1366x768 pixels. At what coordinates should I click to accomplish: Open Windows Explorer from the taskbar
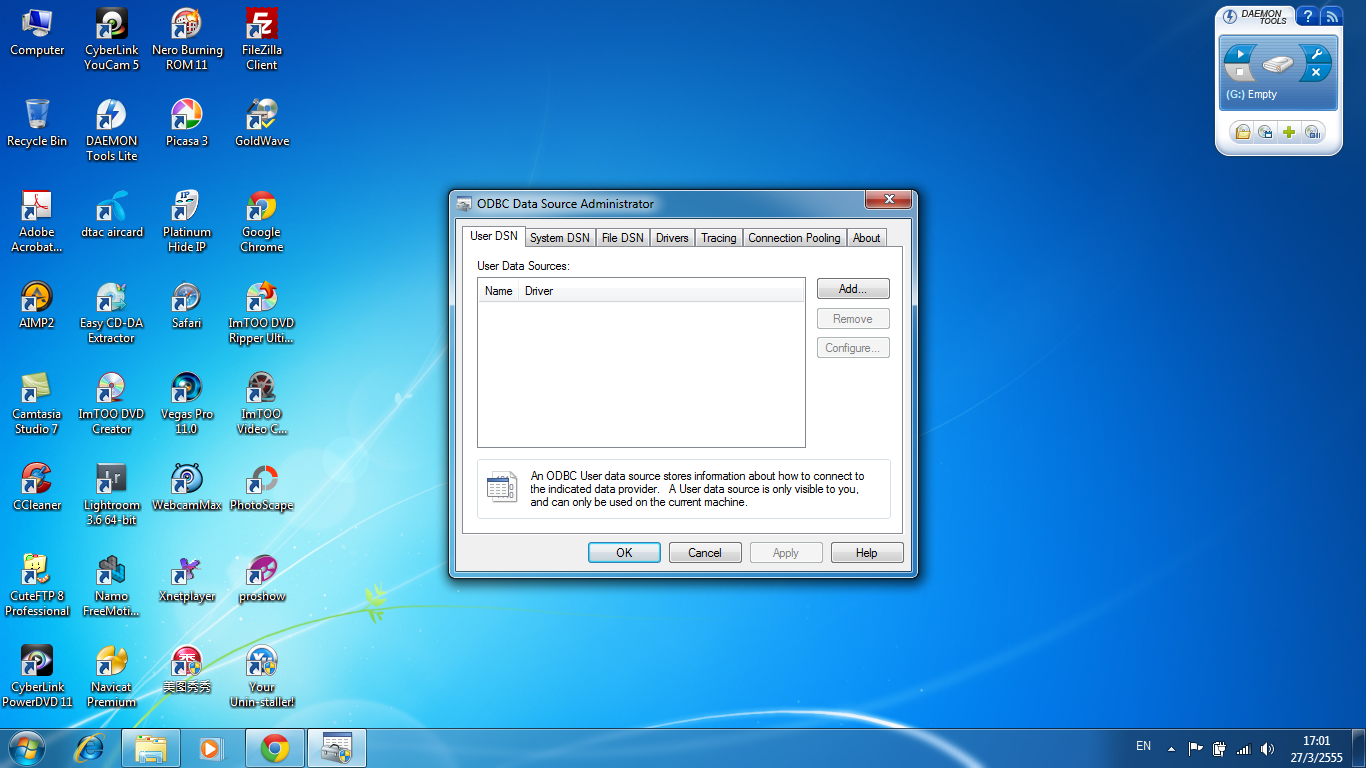click(151, 747)
